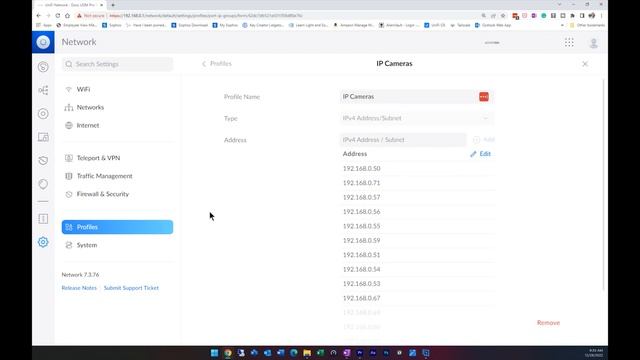Open the Windows Start menu
Viewport: 640px width, 360px height.
(x=214, y=353)
